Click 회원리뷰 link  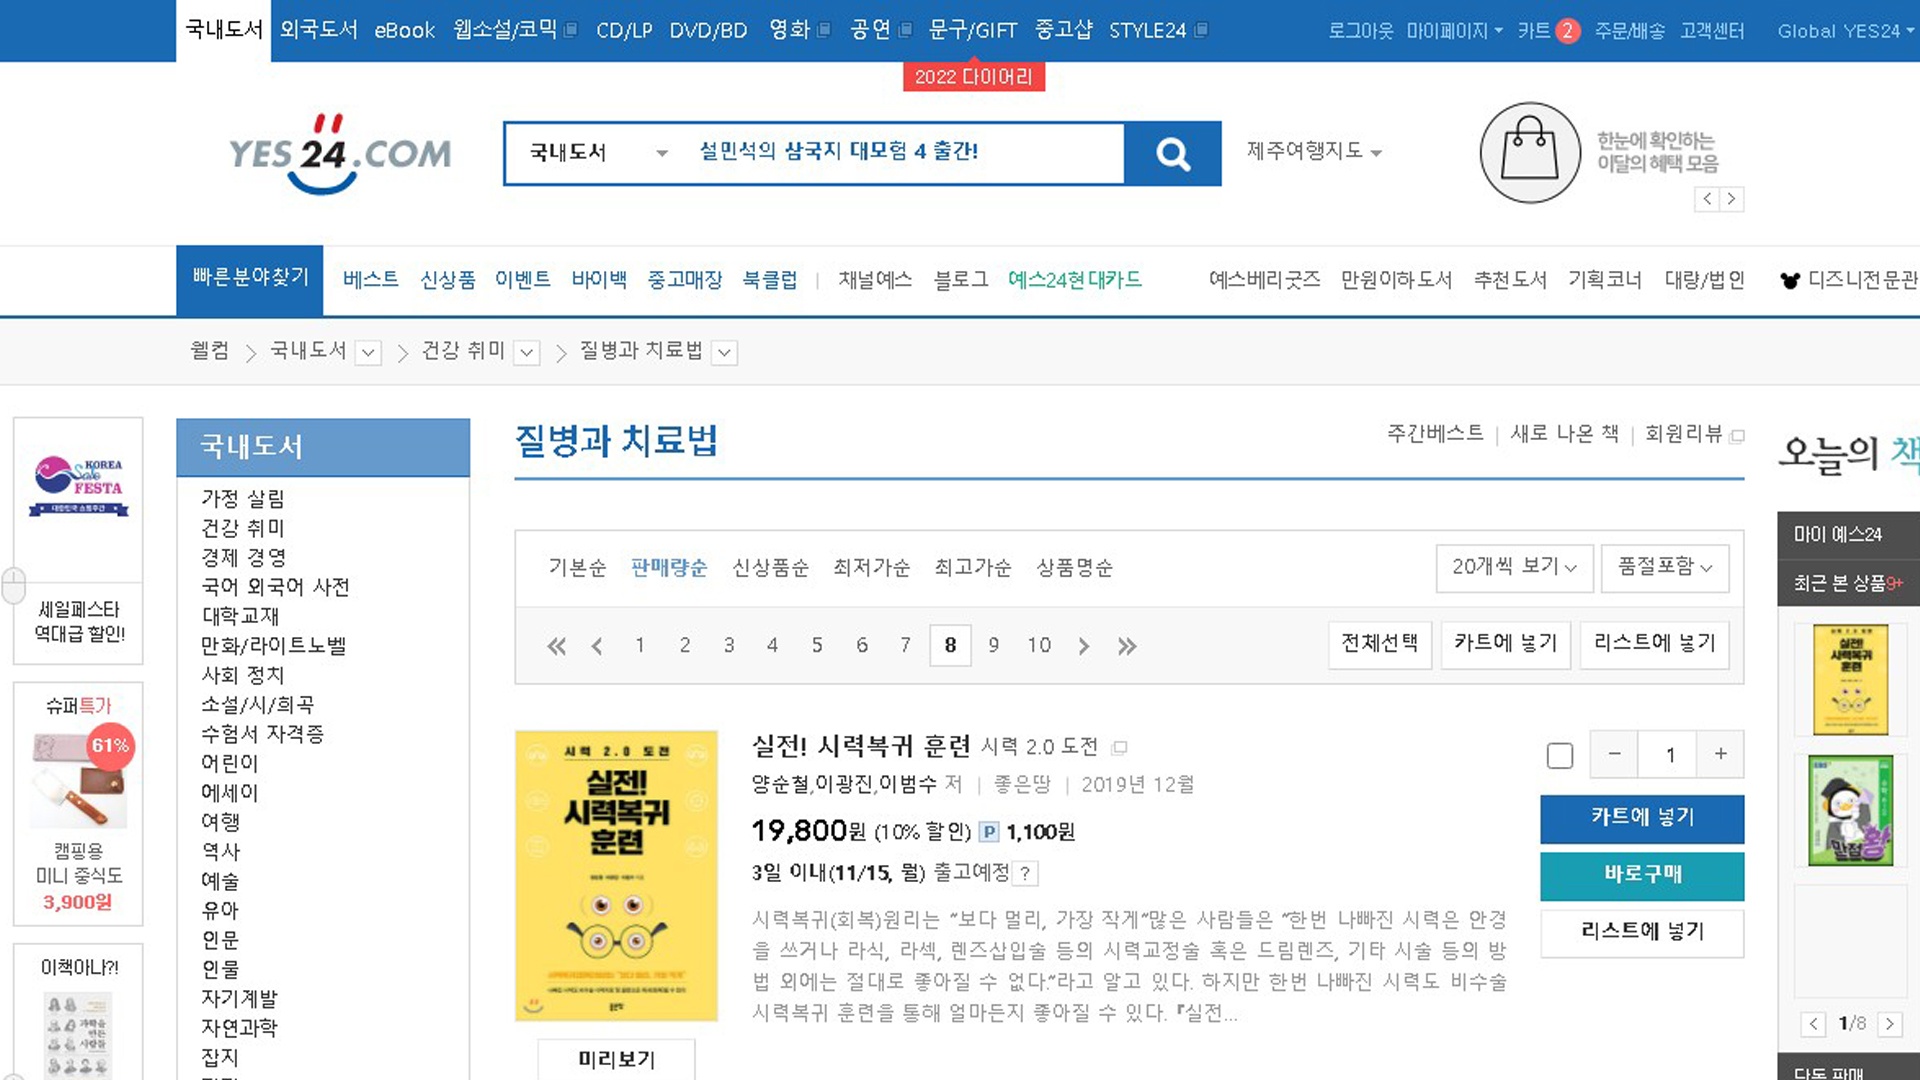(x=1684, y=434)
